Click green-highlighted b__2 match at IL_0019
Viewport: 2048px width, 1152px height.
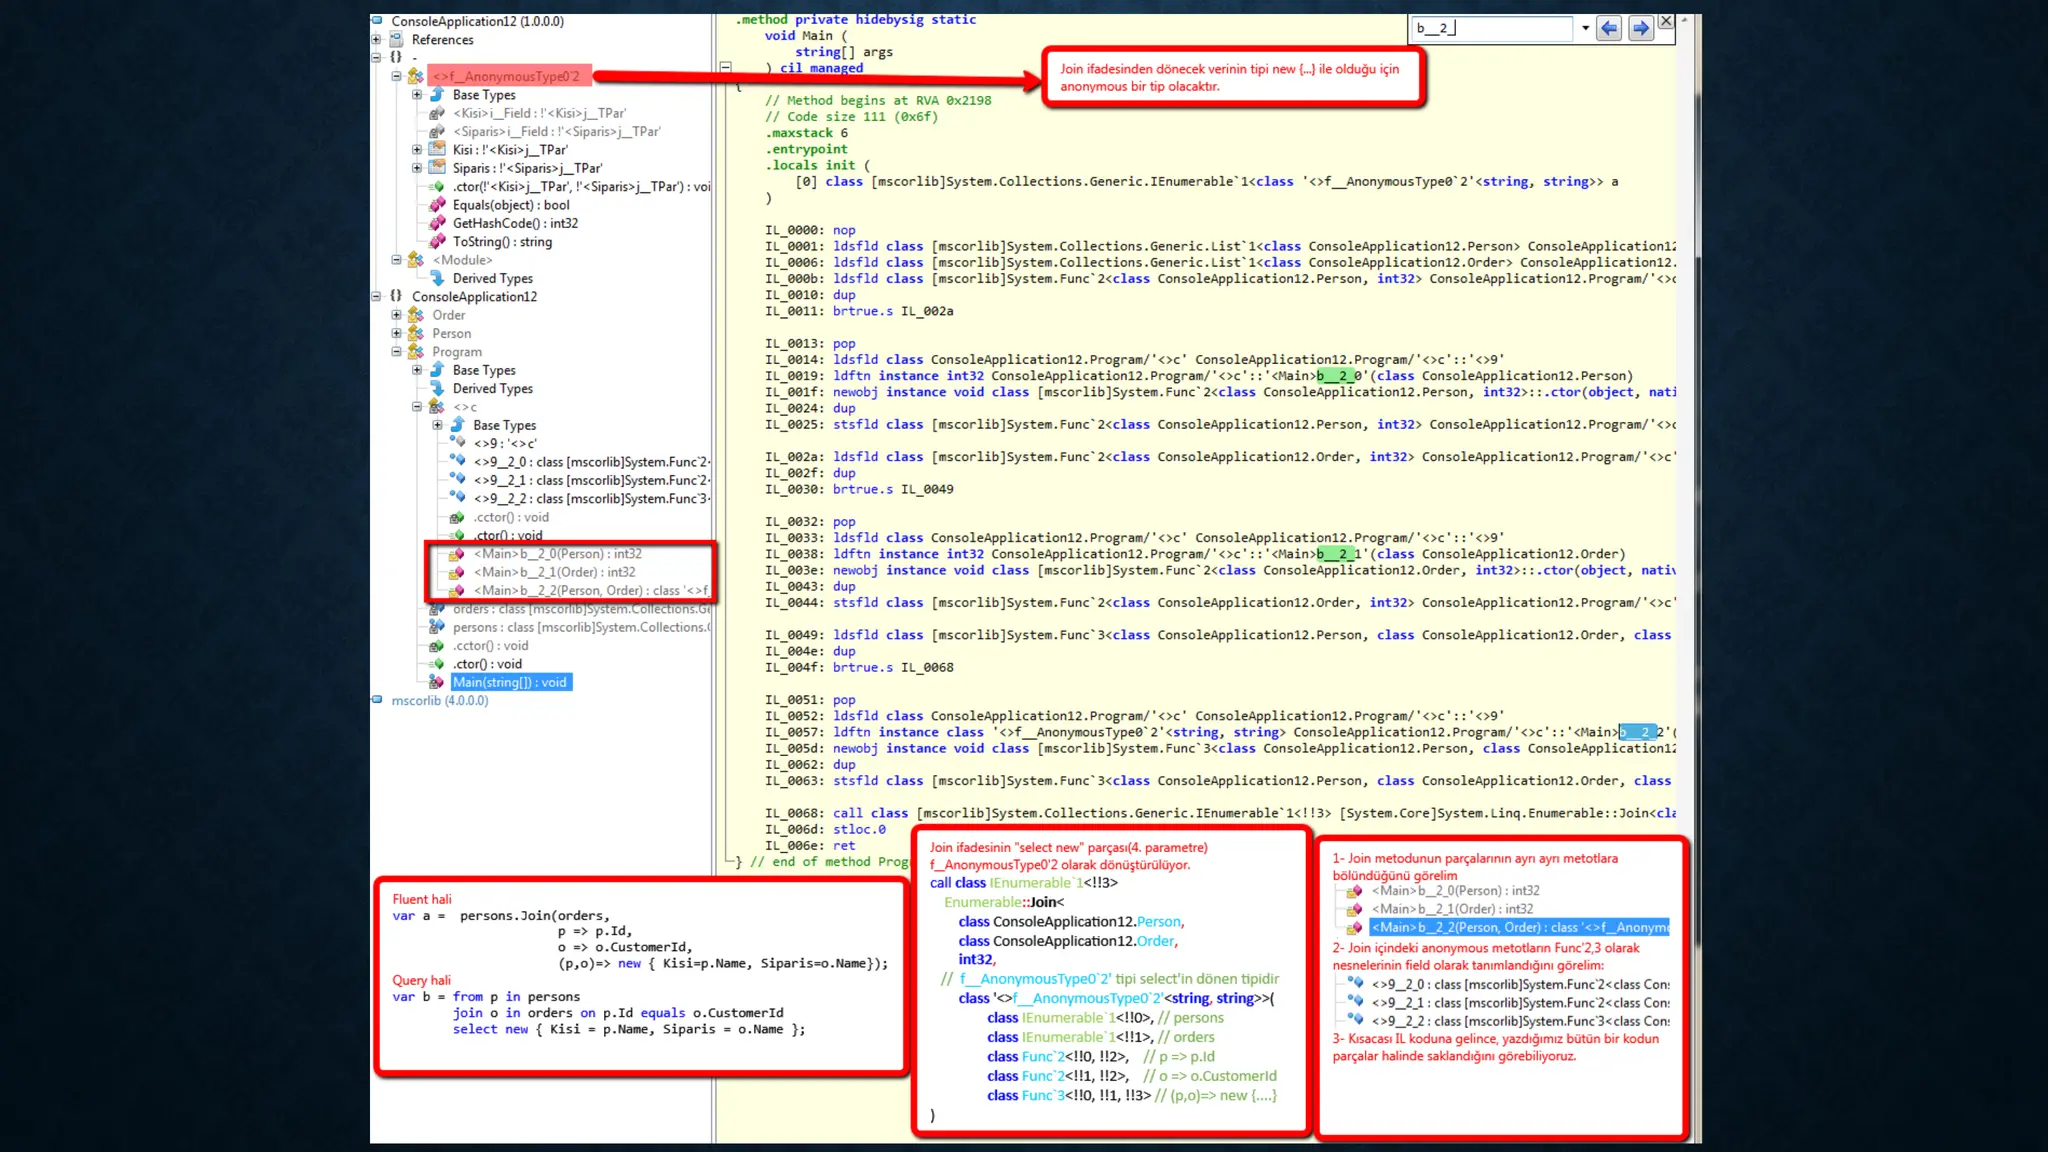[1335, 376]
